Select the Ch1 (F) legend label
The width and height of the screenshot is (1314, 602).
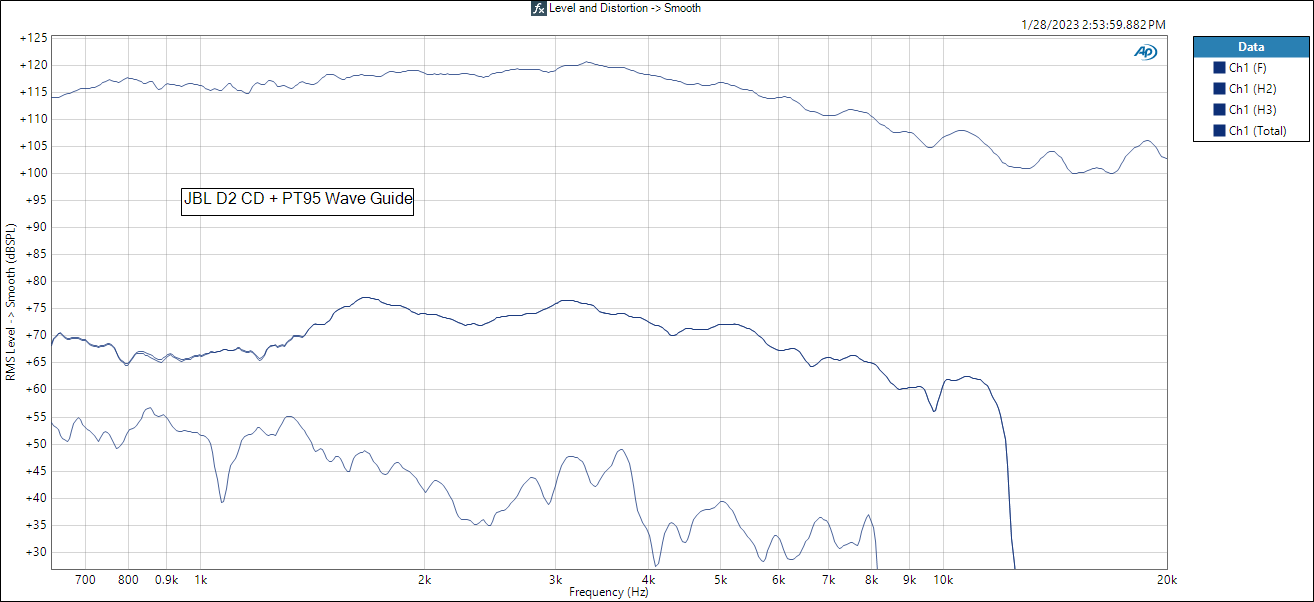point(1247,68)
